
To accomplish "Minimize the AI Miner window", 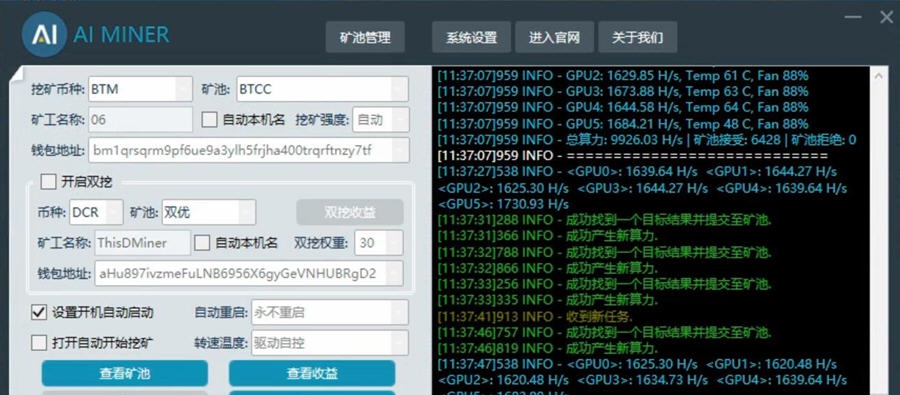I will coord(853,17).
